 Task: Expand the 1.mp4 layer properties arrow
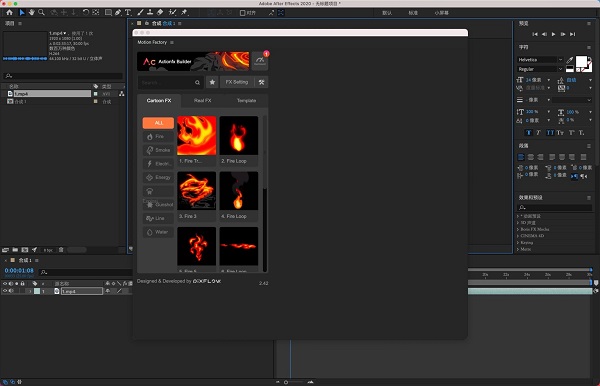(30, 291)
